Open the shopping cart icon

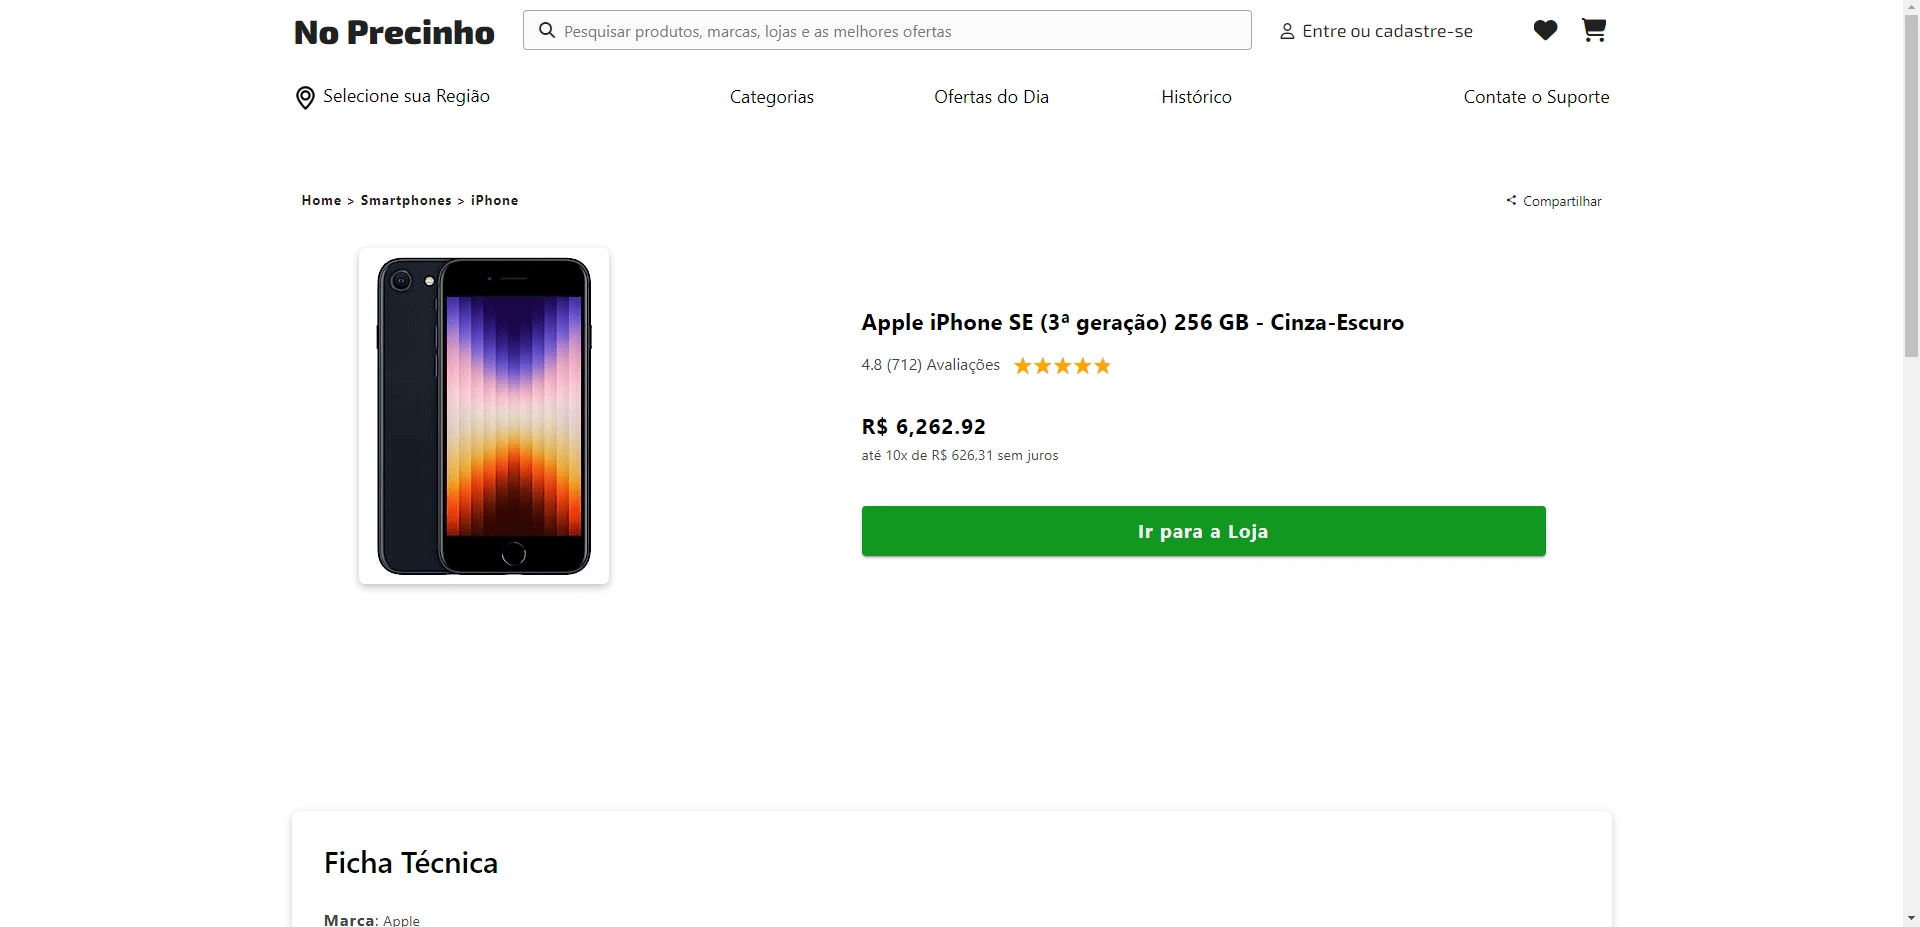pyautogui.click(x=1594, y=31)
